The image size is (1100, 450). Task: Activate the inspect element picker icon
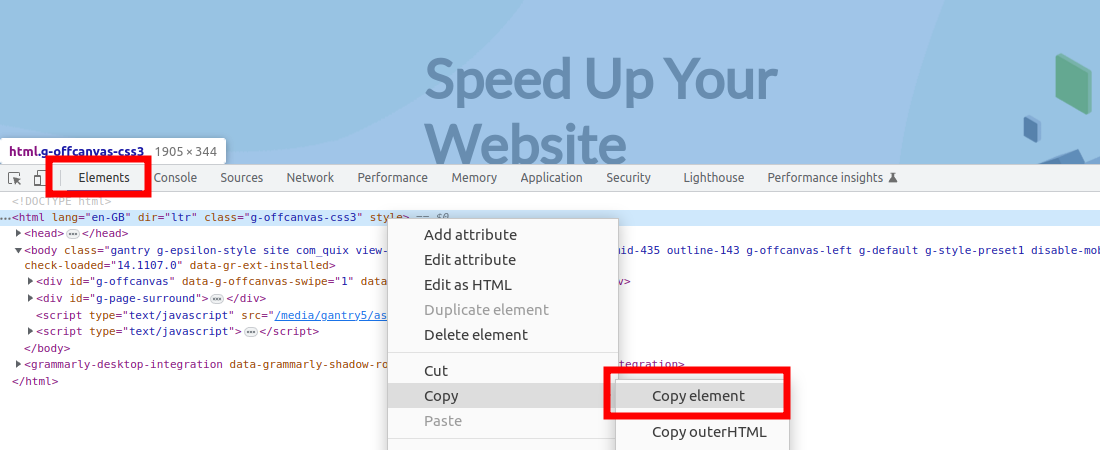pyautogui.click(x=14, y=178)
